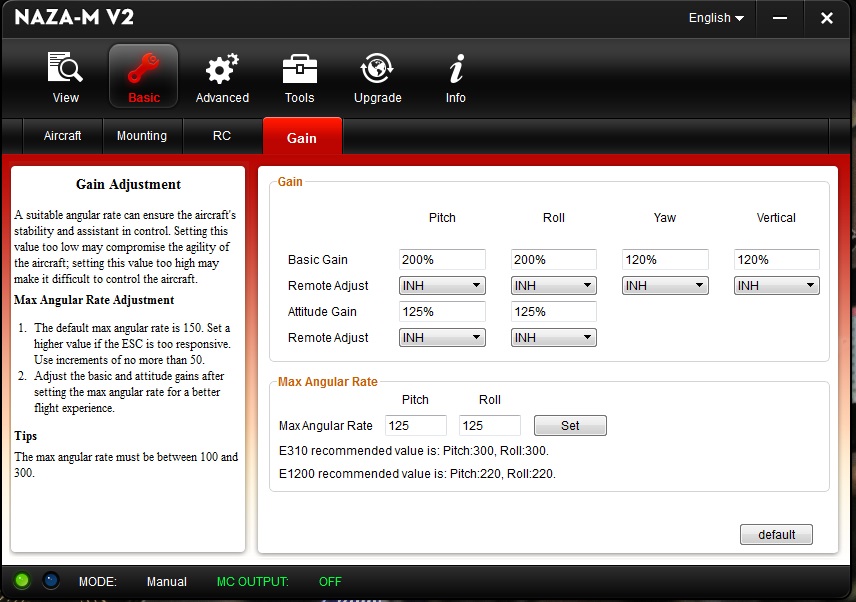
Task: Click MC OUTPUT label in status bar
Action: [x=253, y=582]
